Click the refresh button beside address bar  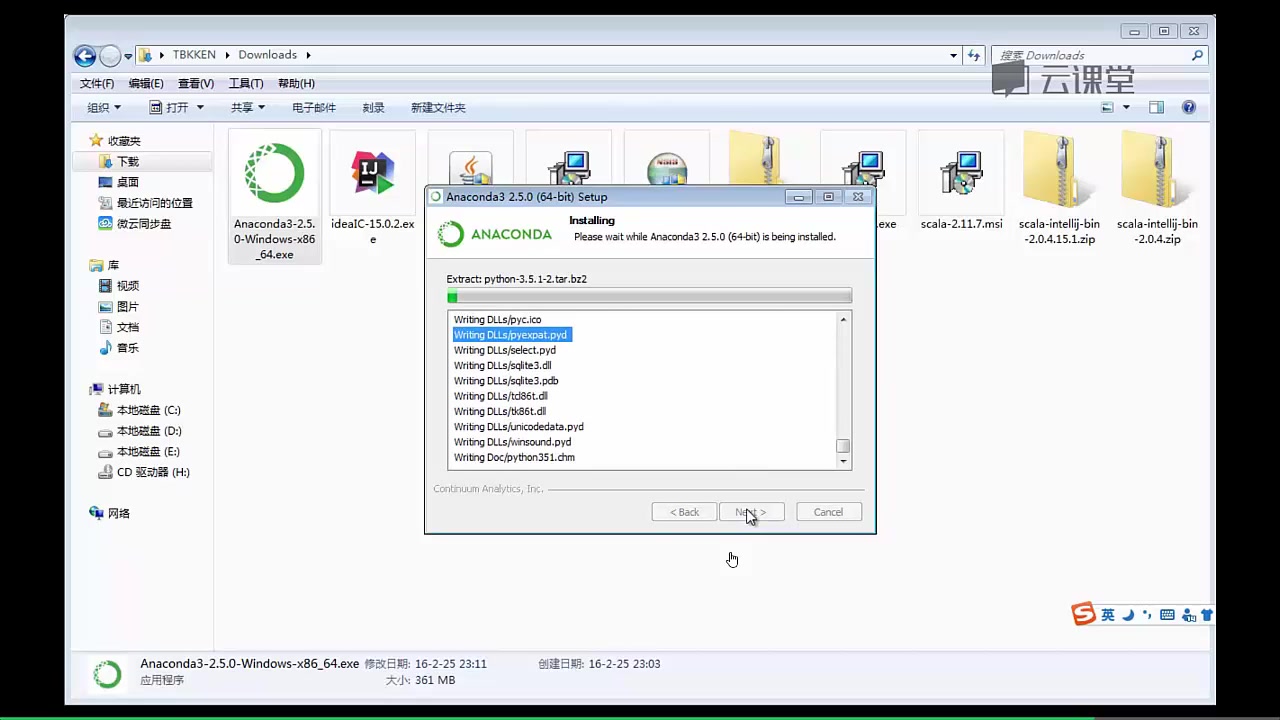[x=974, y=55]
